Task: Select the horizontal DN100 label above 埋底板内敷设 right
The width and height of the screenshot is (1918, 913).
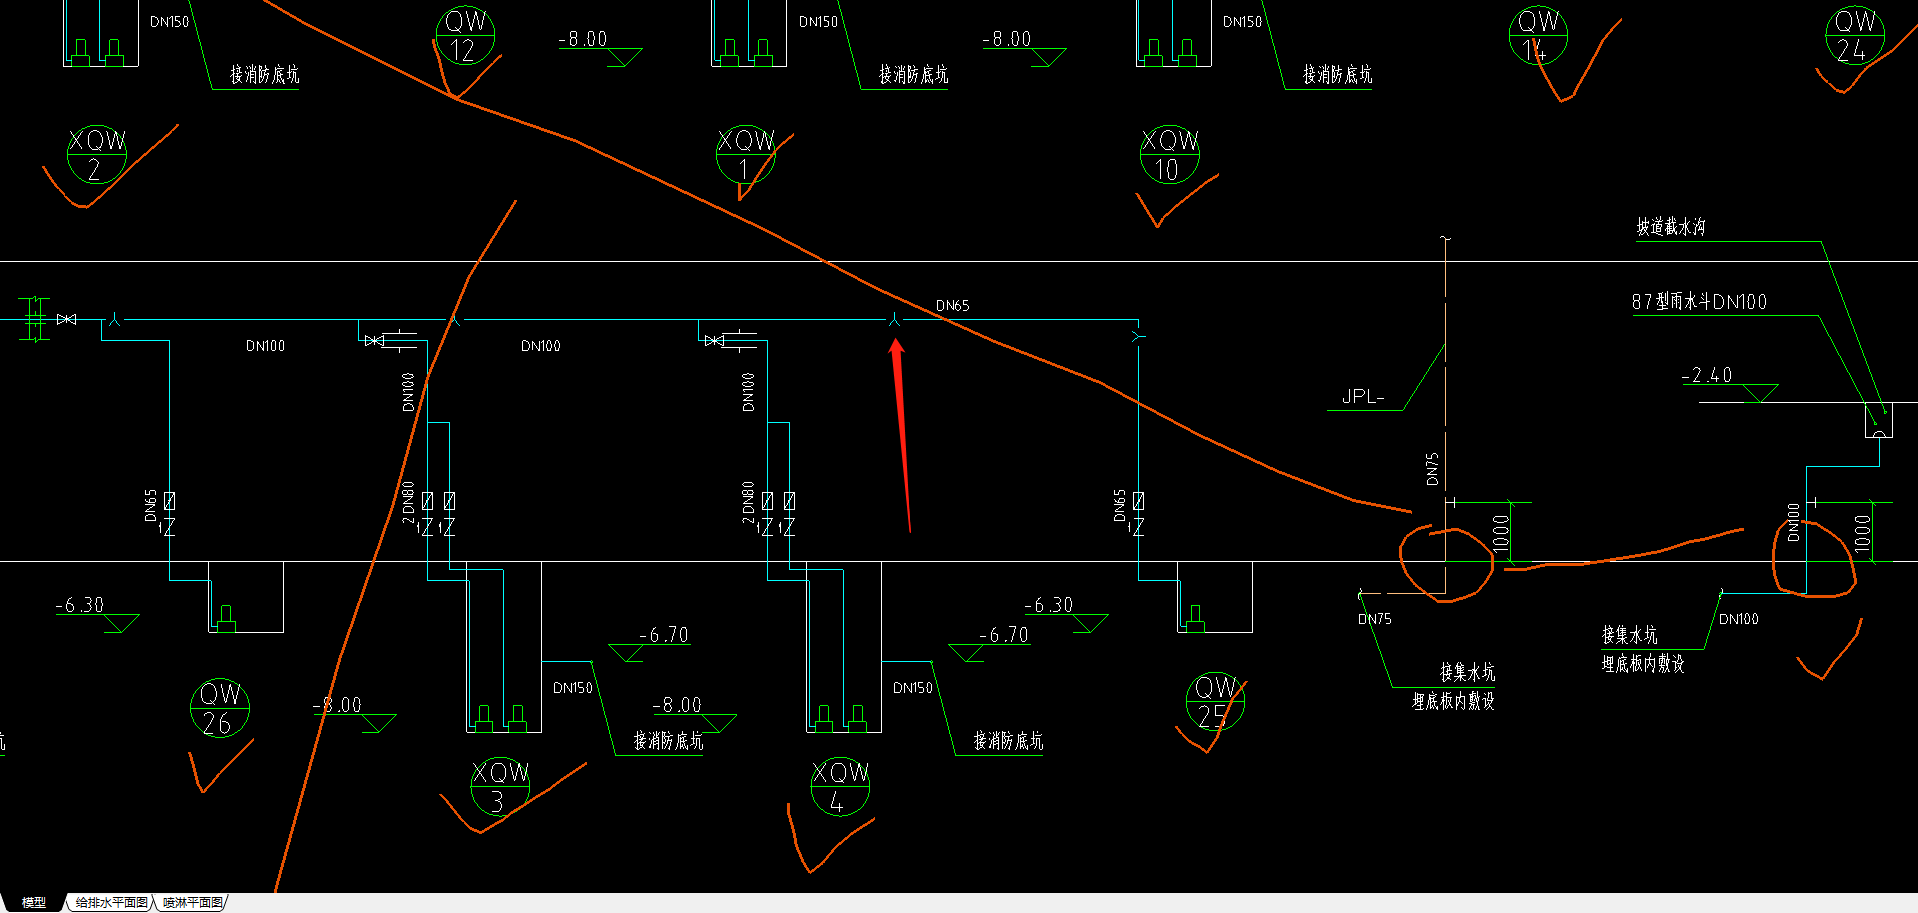Action: [1739, 619]
